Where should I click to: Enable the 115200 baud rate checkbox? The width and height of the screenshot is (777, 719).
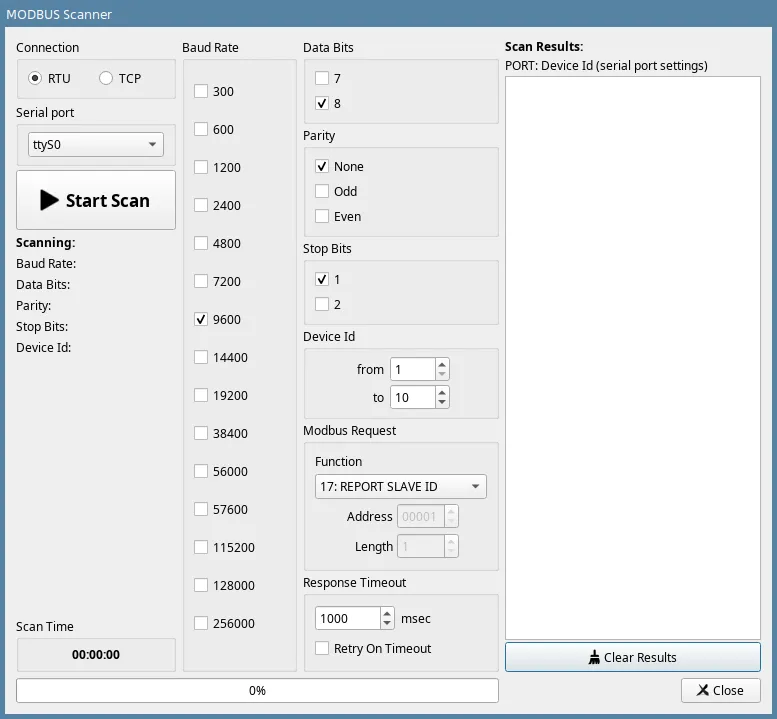pos(201,547)
